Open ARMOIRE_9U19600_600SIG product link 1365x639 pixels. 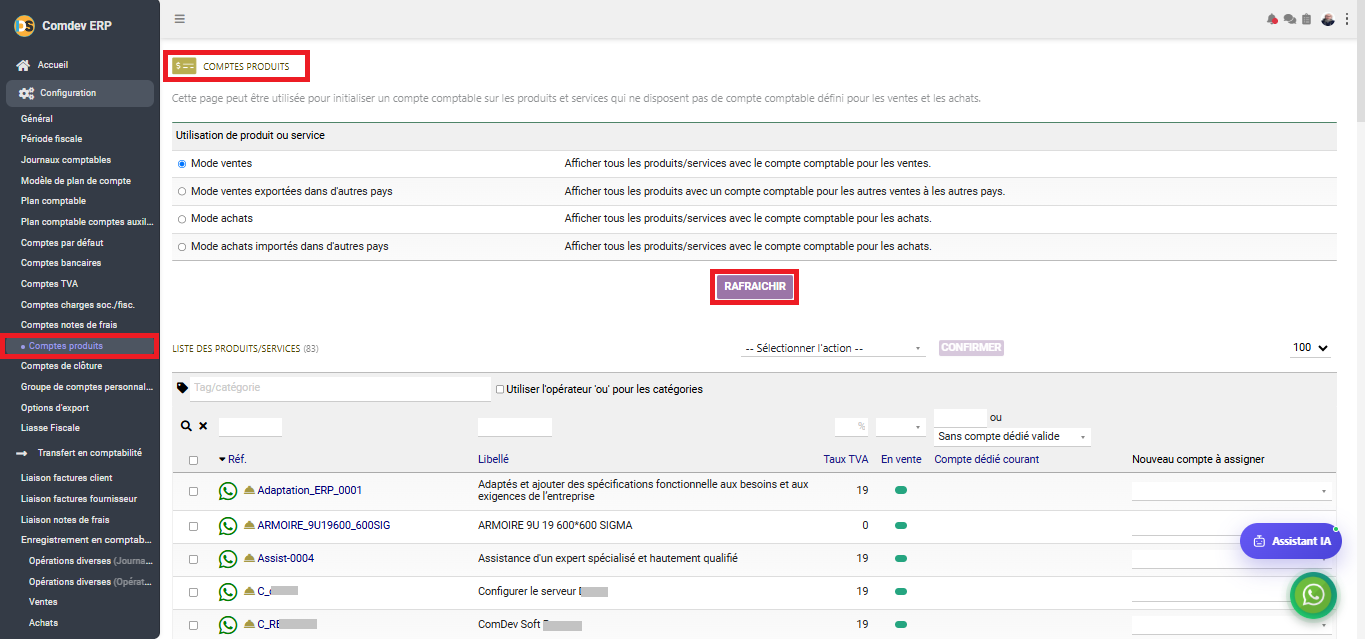click(324, 525)
